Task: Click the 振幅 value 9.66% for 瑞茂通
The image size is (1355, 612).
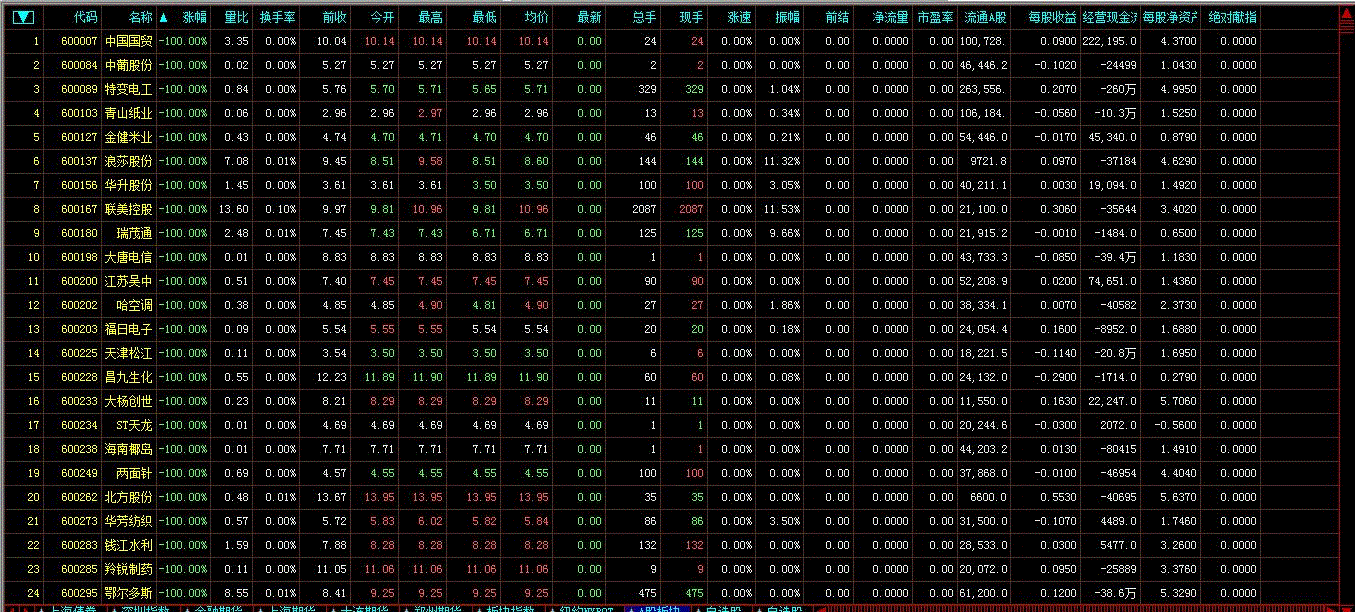Action: pyautogui.click(x=785, y=233)
